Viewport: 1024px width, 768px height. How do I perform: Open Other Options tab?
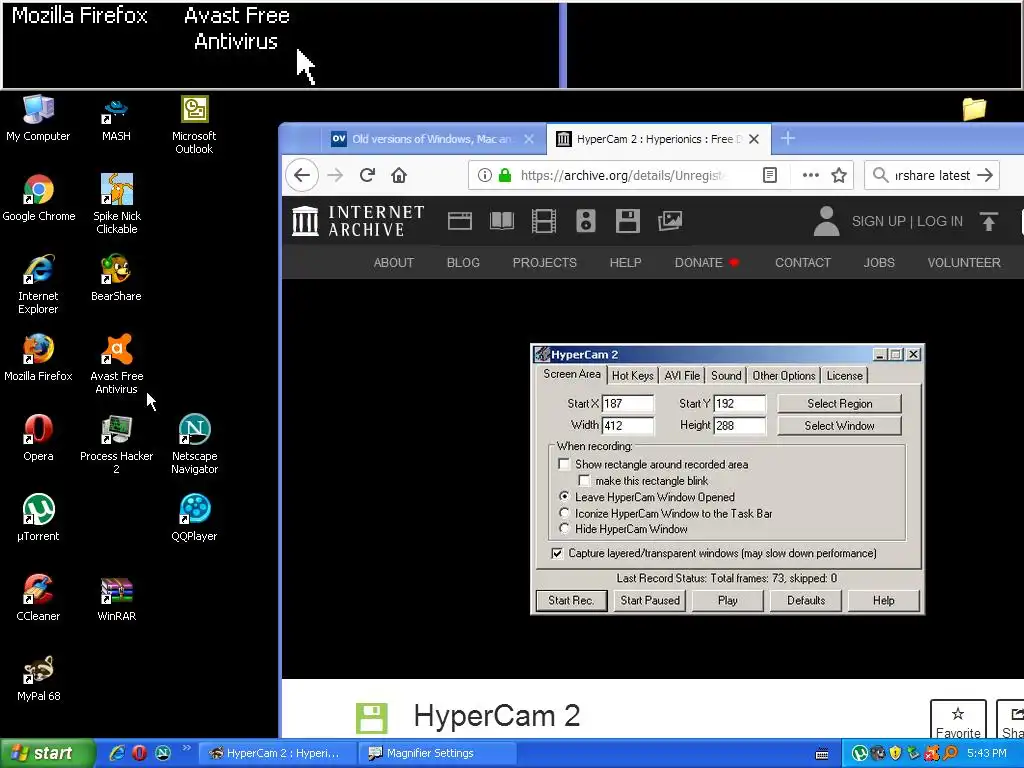[x=784, y=376]
